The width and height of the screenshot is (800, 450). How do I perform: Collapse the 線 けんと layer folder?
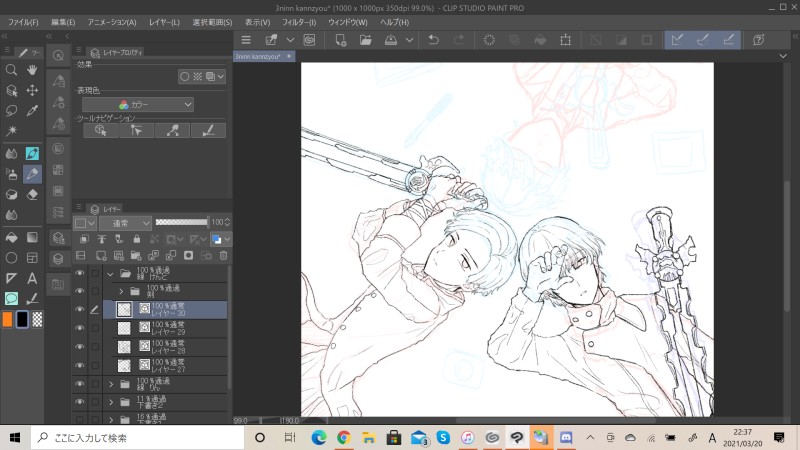(x=110, y=274)
